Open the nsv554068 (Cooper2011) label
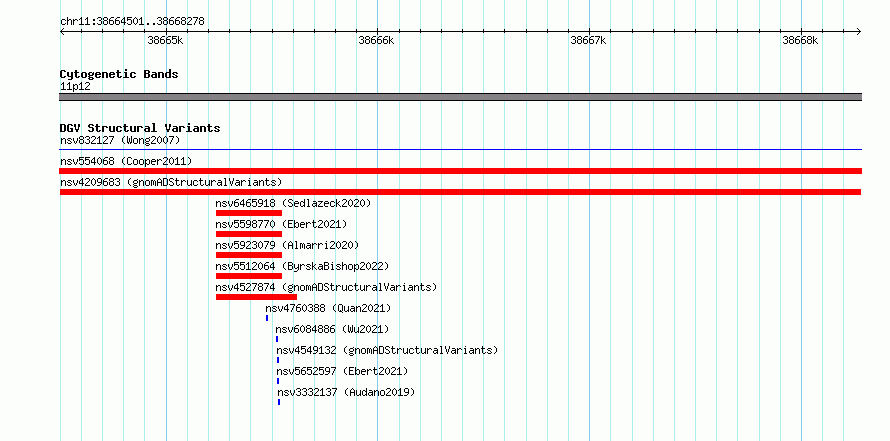Screen dimensions: 890x441 click(126, 161)
